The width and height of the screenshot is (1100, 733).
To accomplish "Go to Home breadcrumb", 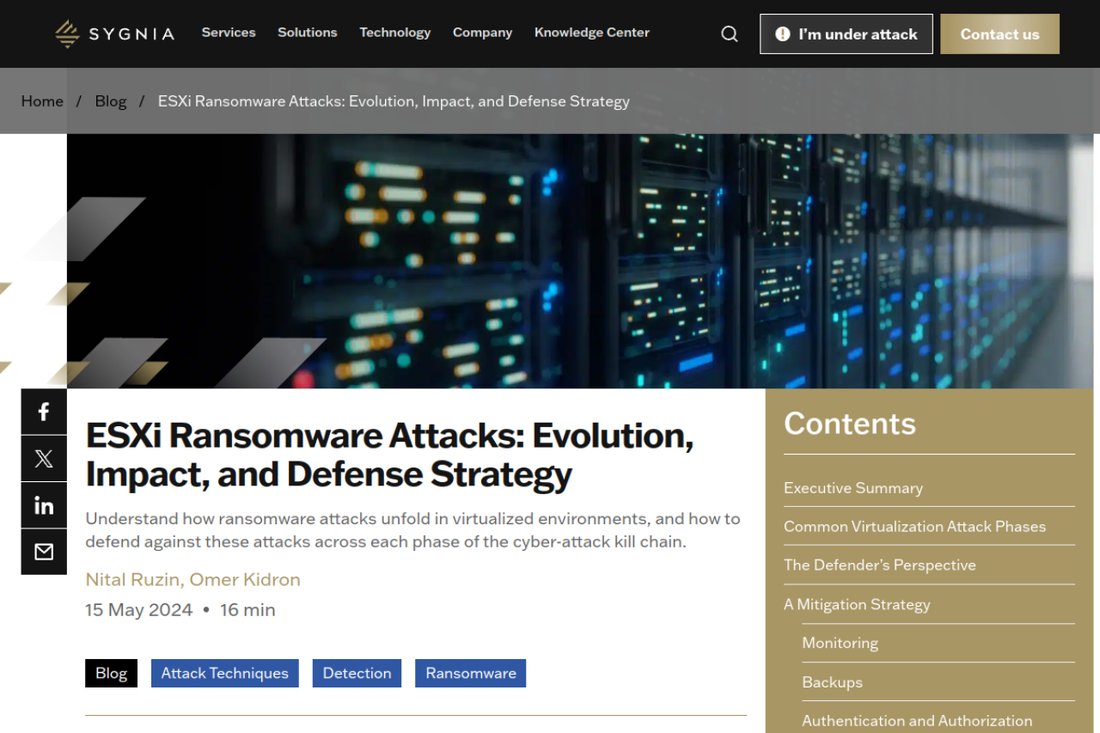I will pos(42,101).
